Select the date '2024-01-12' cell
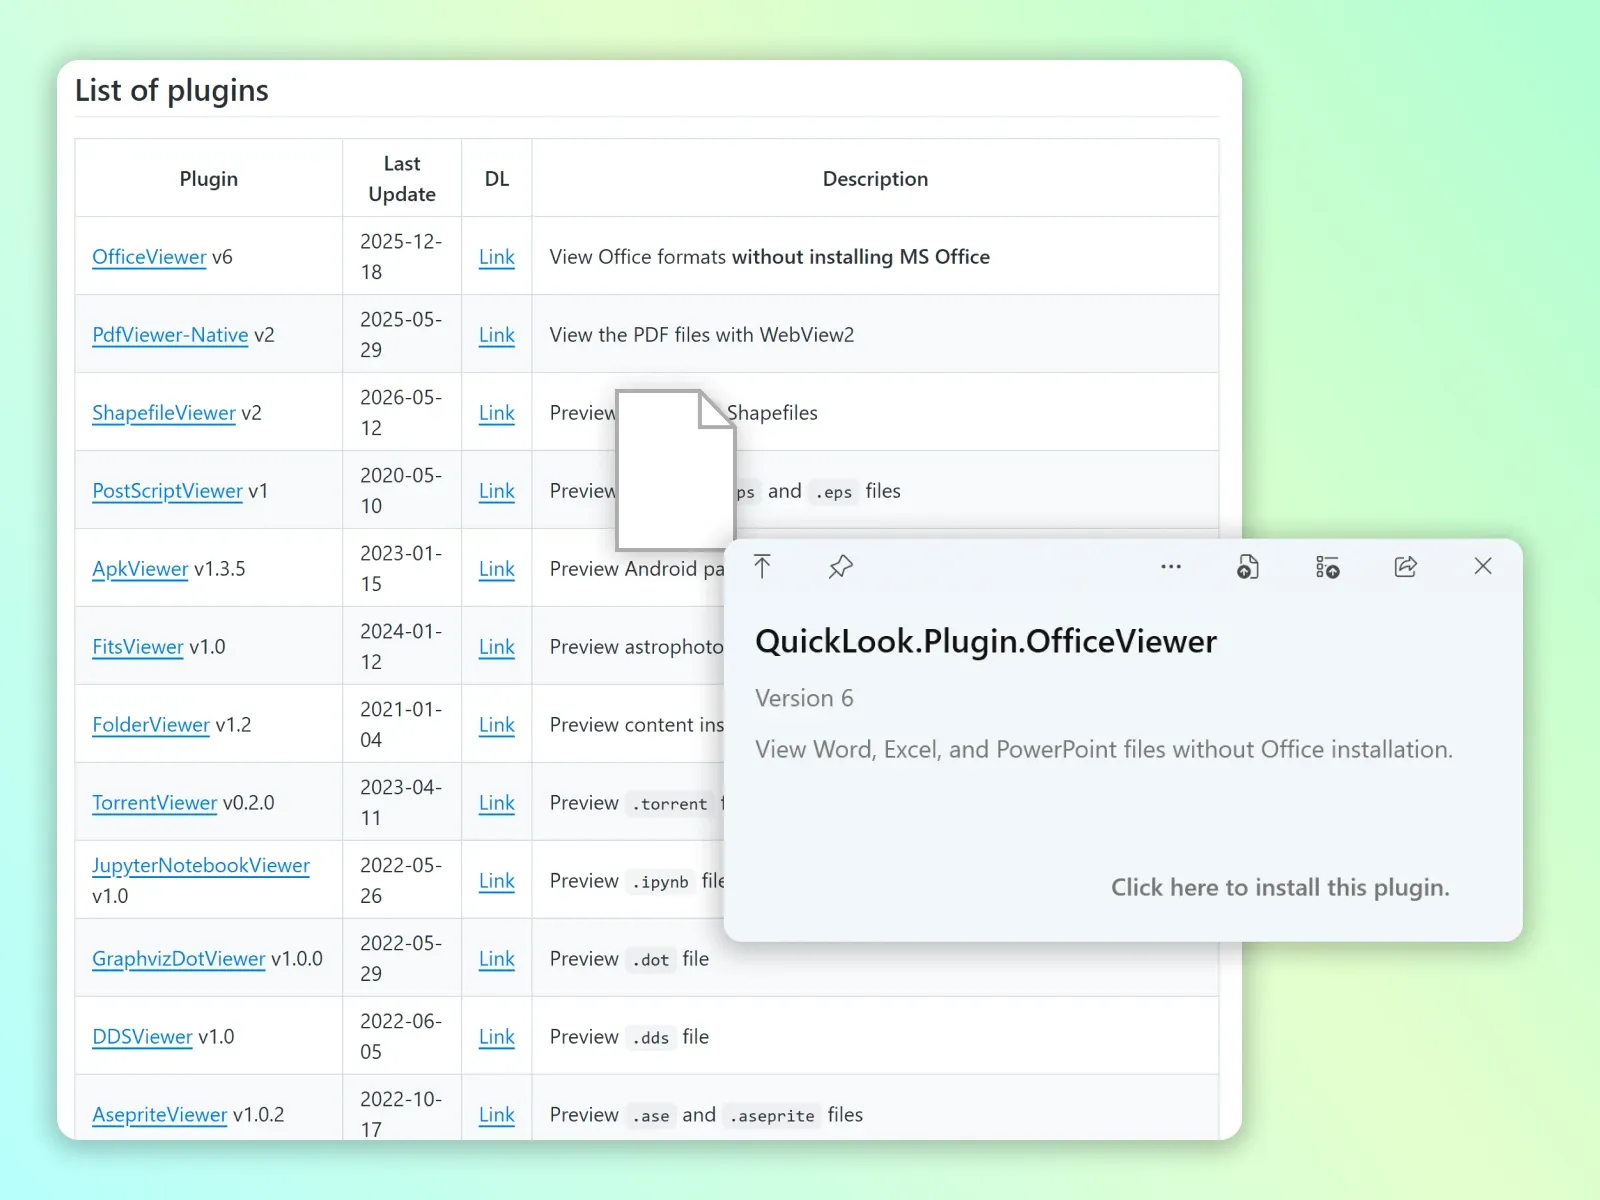This screenshot has height=1200, width=1600. [401, 647]
